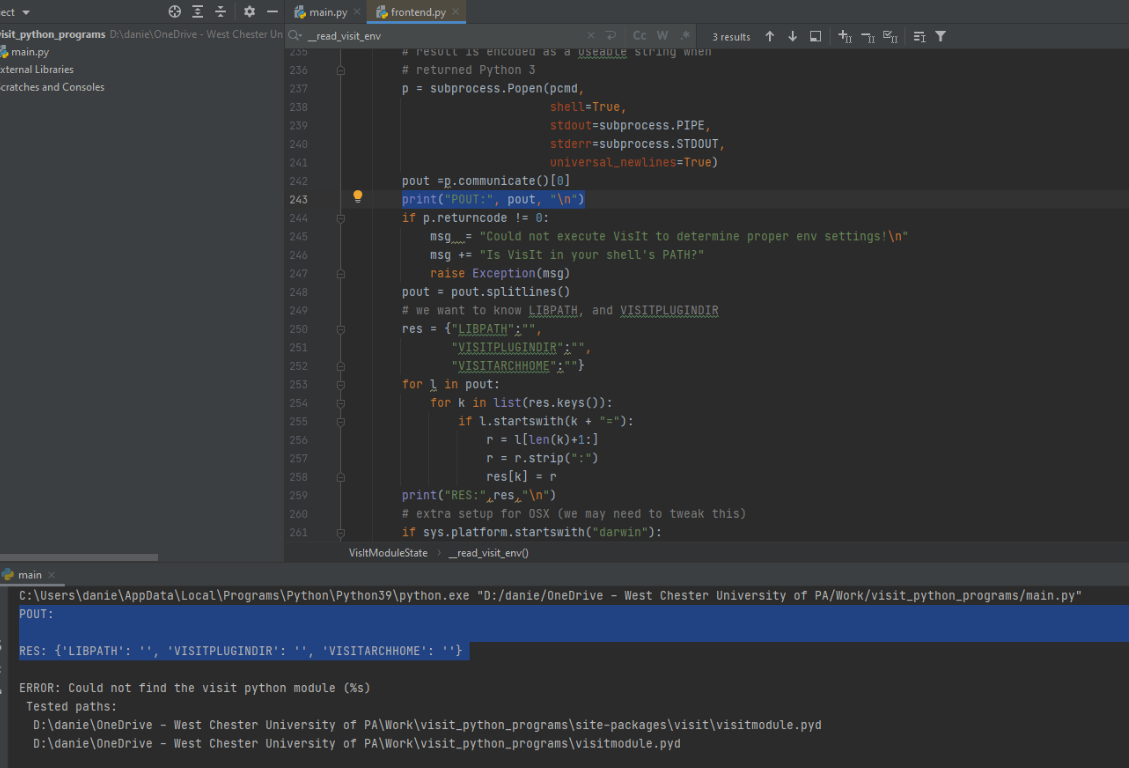Screen dimensions: 1129x768
Task: Expand all in Project panel toolbar
Action: (197, 12)
